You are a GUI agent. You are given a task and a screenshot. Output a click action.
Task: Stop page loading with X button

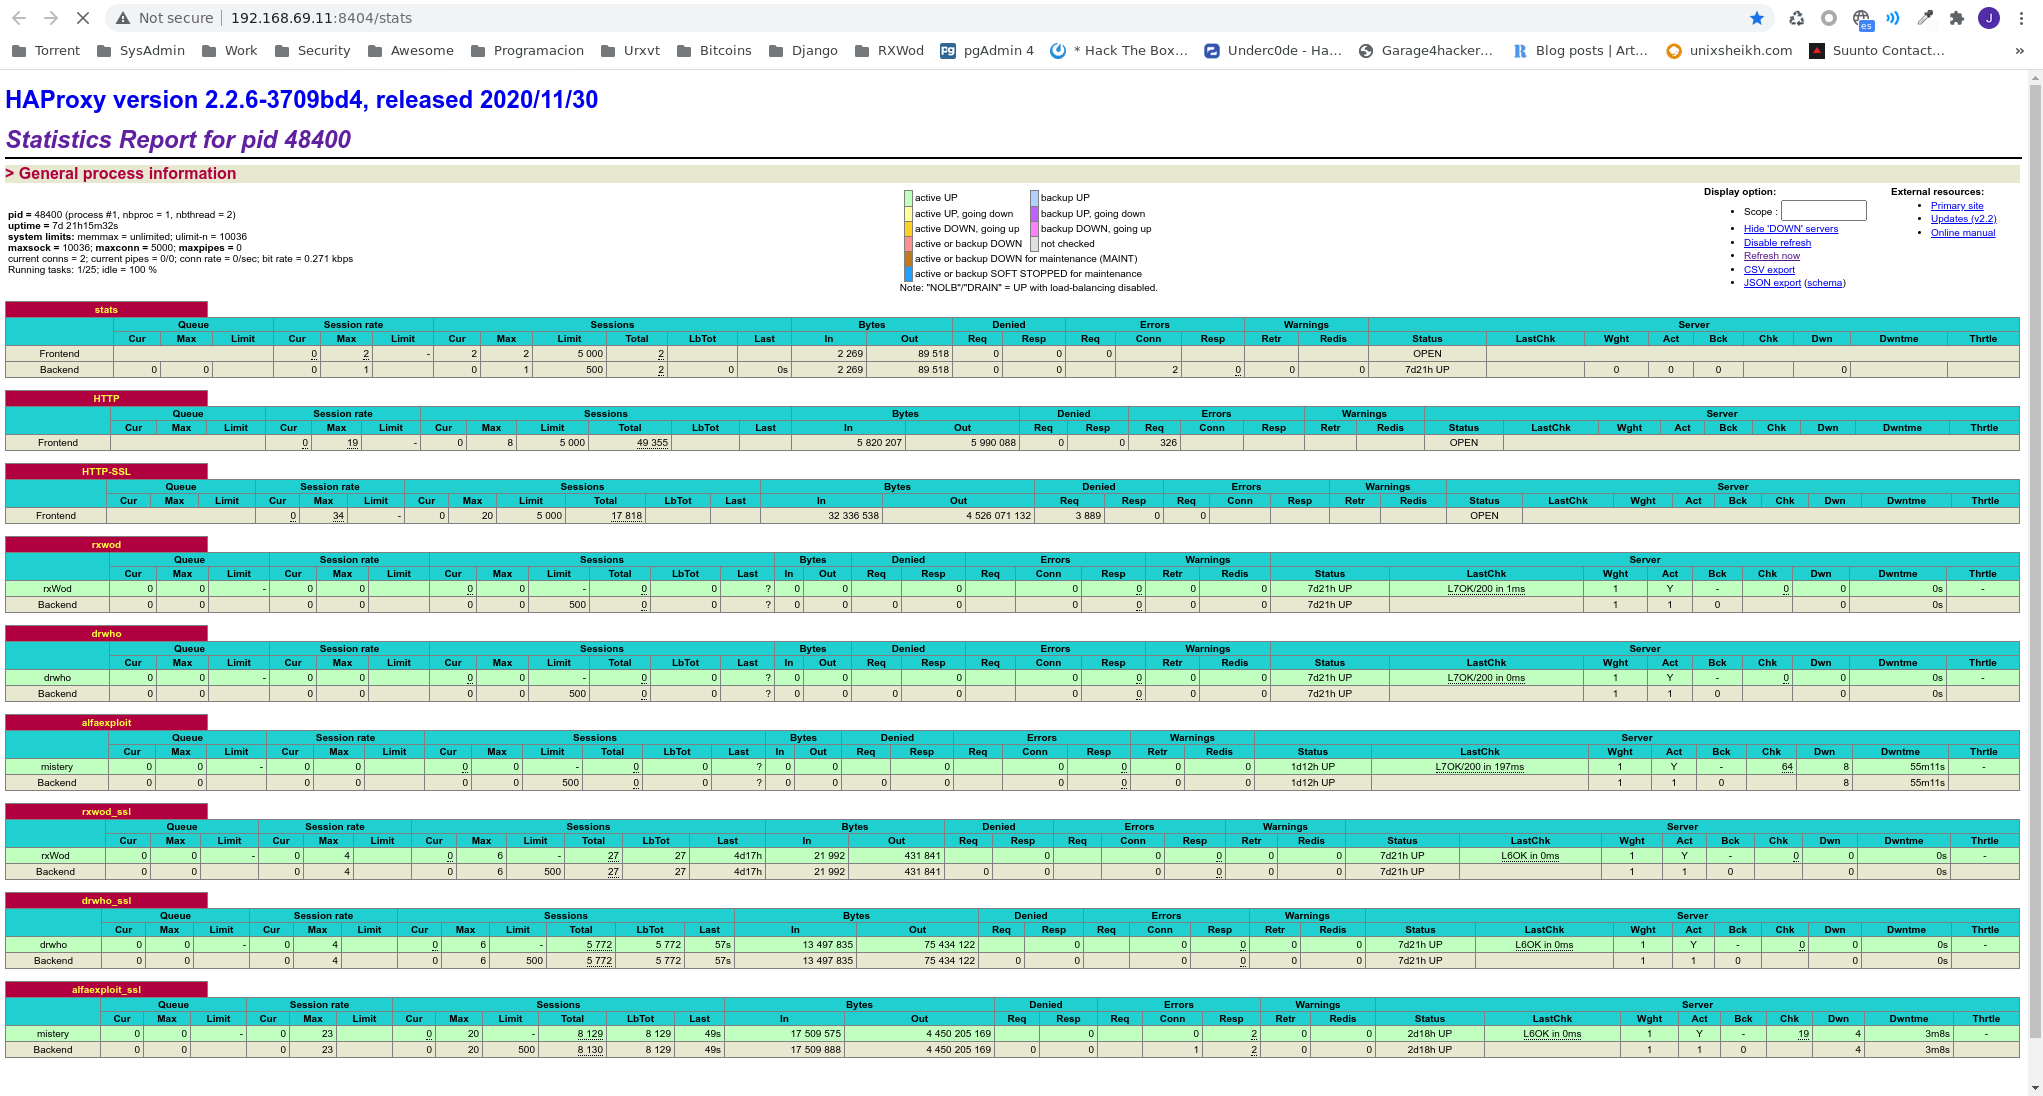coord(83,18)
